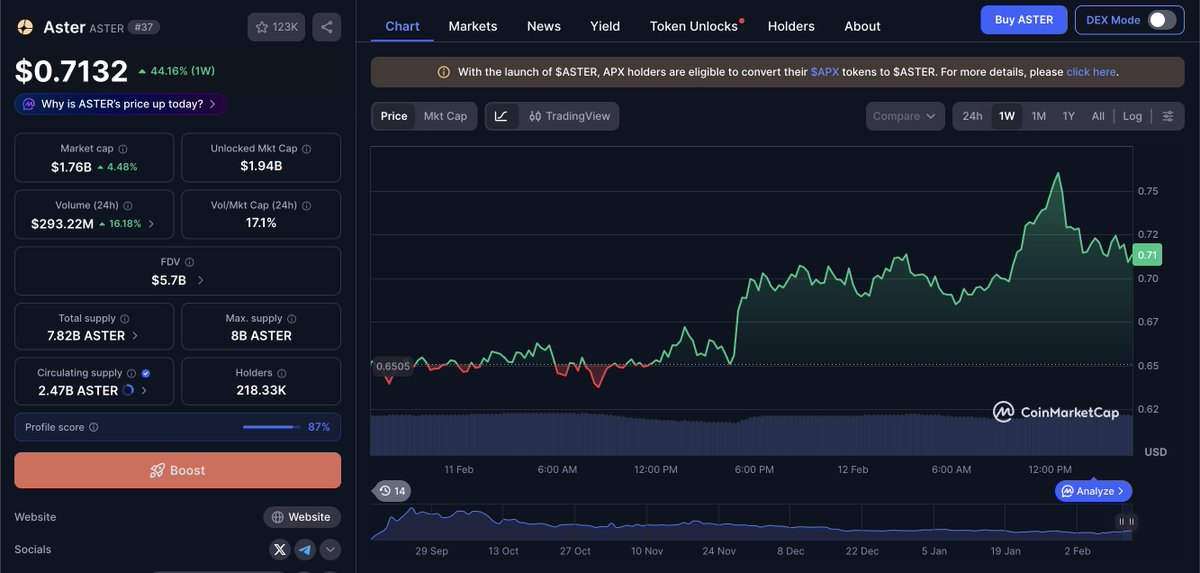Add ASTER to watchlist via star button
Screen dimensions: 1200x573
click(x=276, y=27)
